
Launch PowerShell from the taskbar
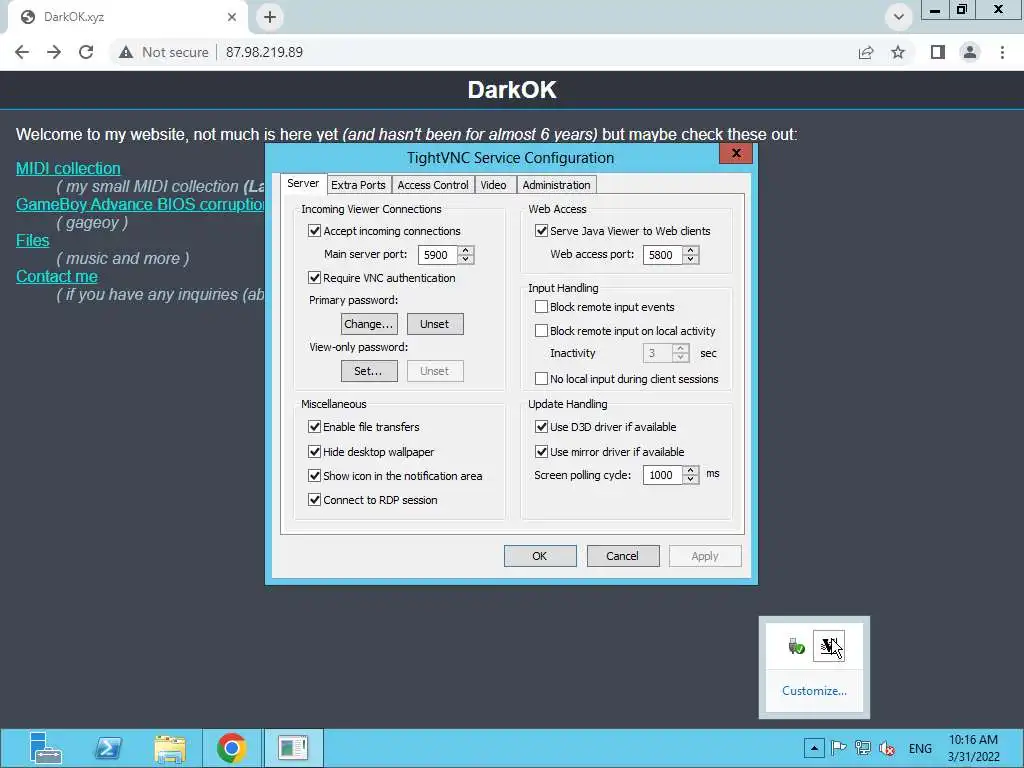108,748
